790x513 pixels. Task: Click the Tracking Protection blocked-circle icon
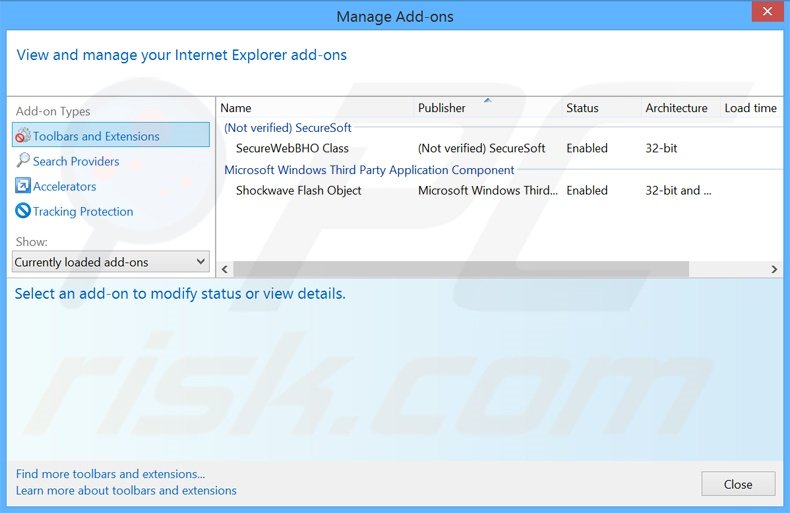pos(23,211)
